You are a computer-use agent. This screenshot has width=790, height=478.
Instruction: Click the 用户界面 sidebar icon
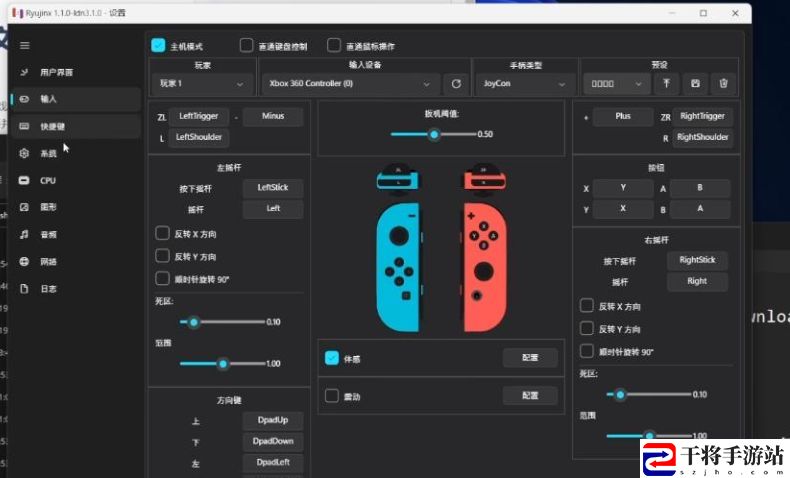[24, 72]
